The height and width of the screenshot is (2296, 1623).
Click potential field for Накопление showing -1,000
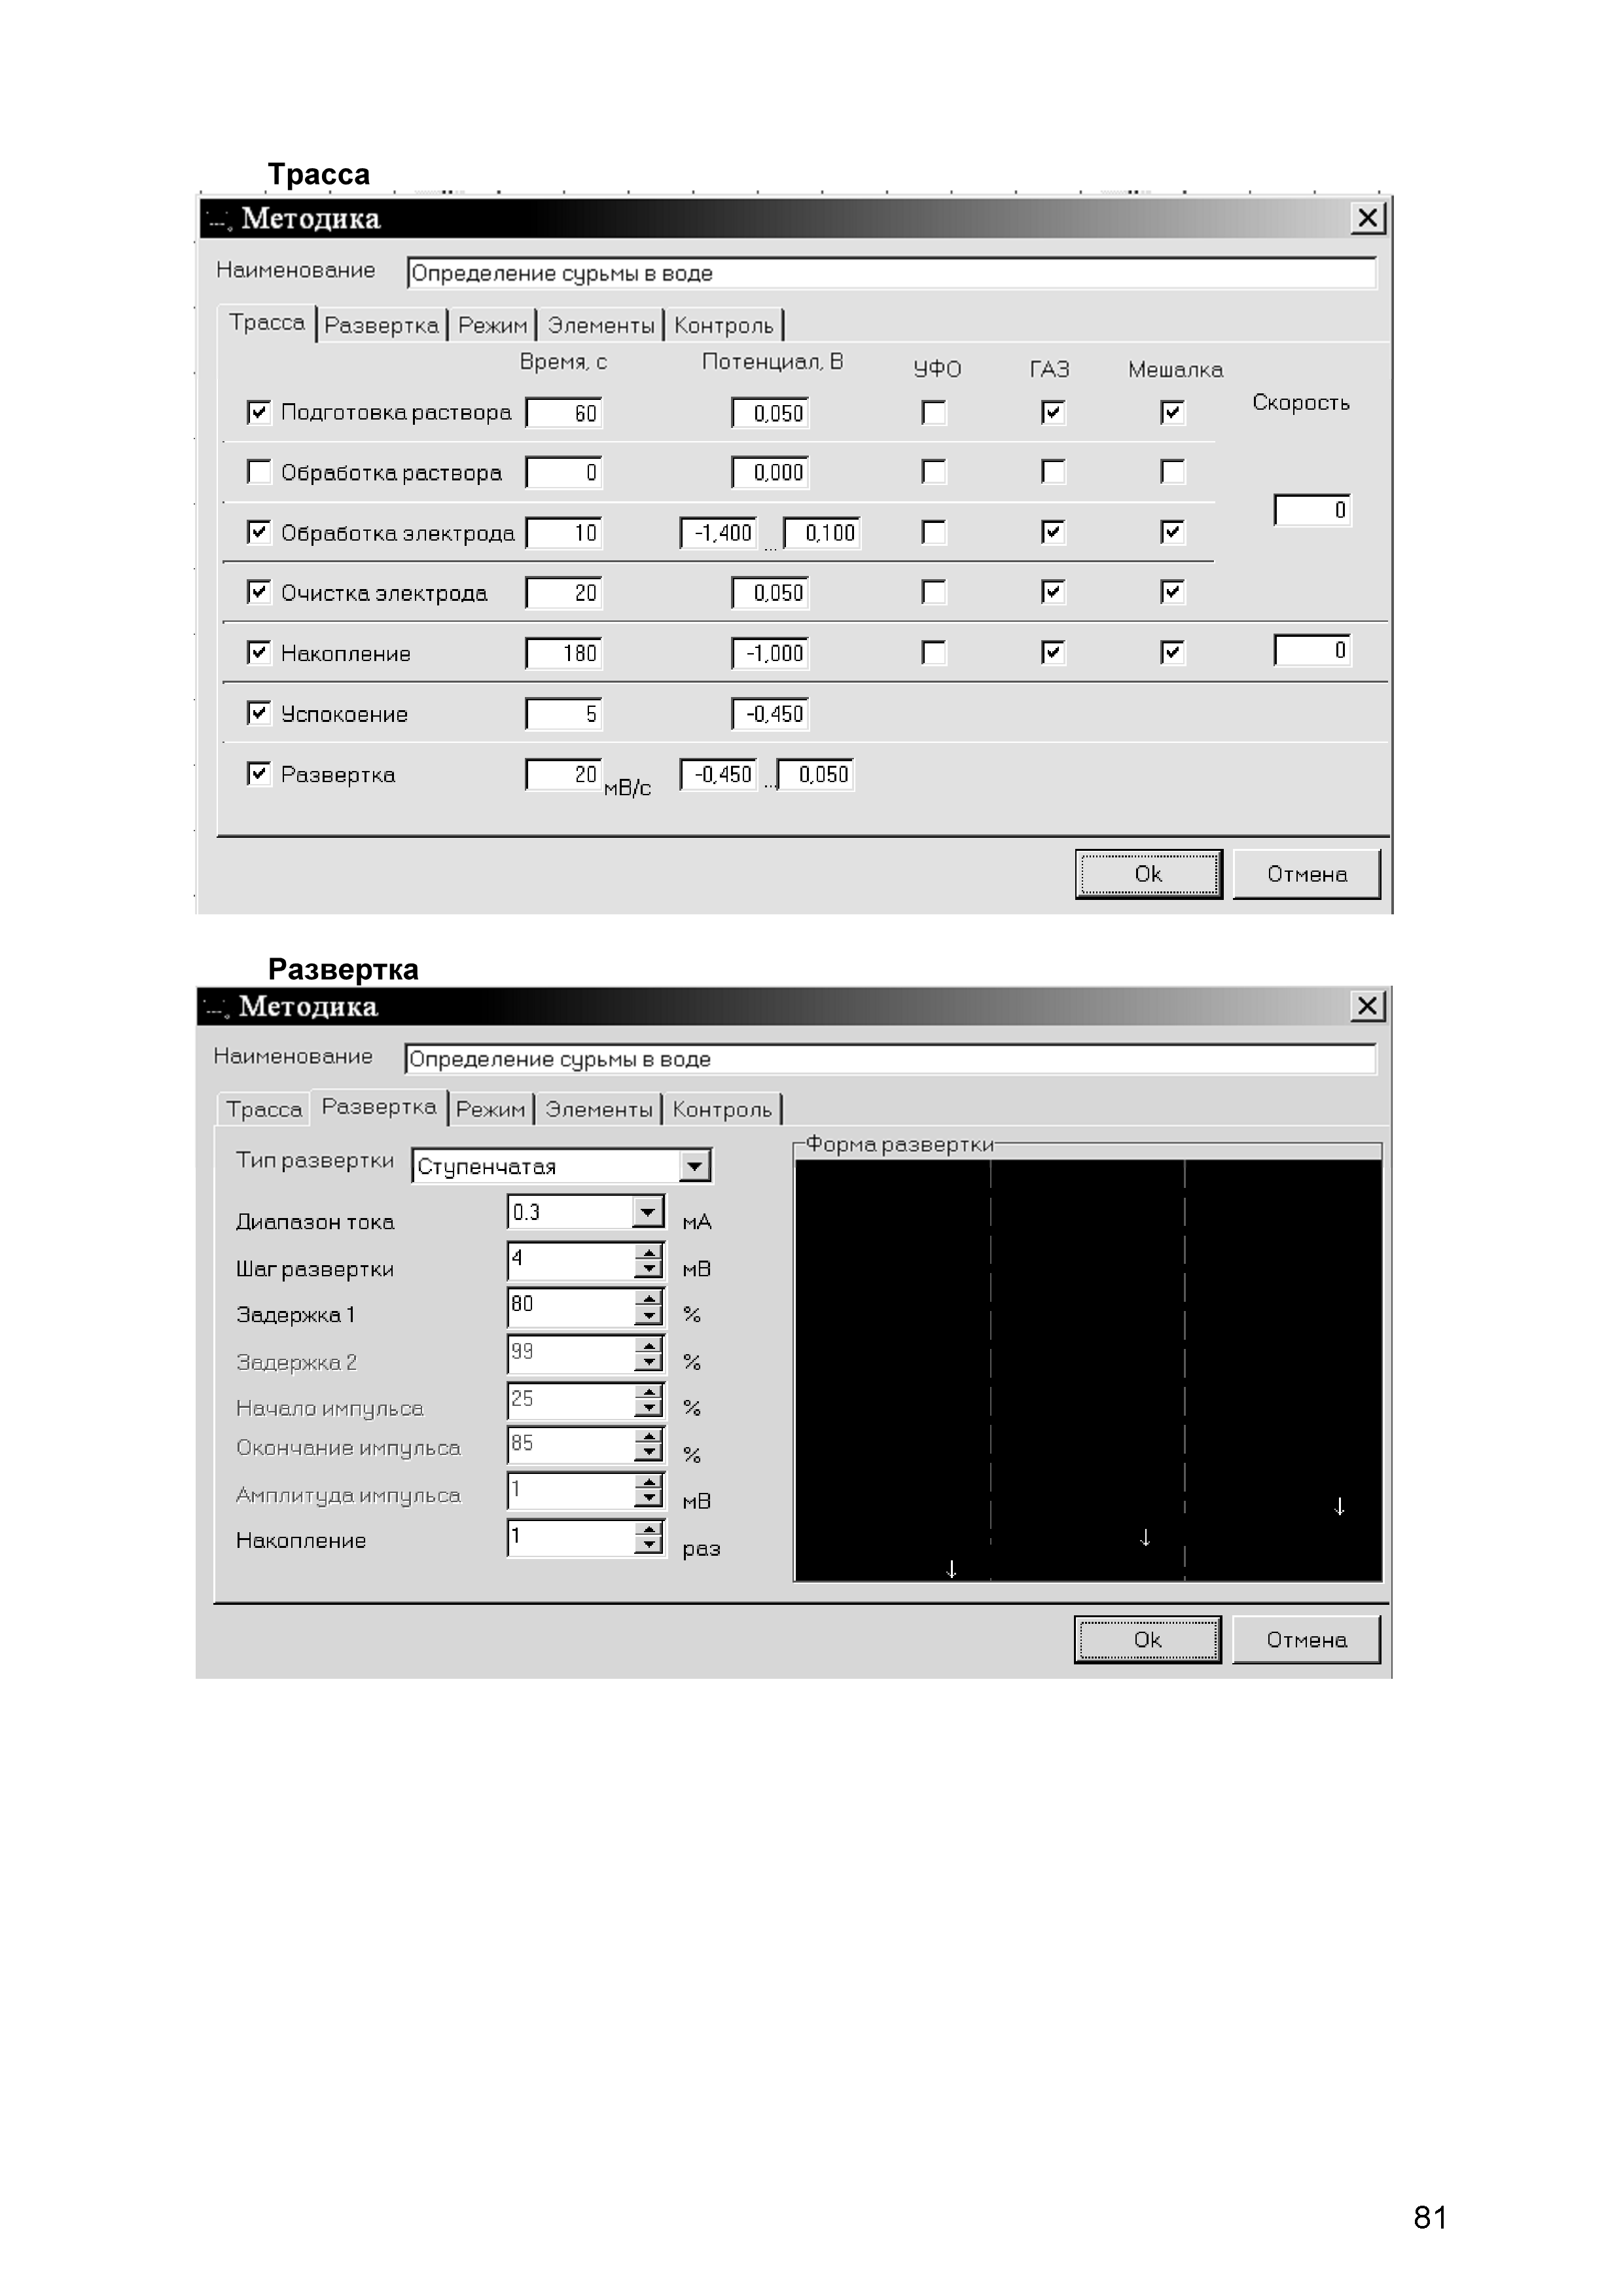pos(770,653)
